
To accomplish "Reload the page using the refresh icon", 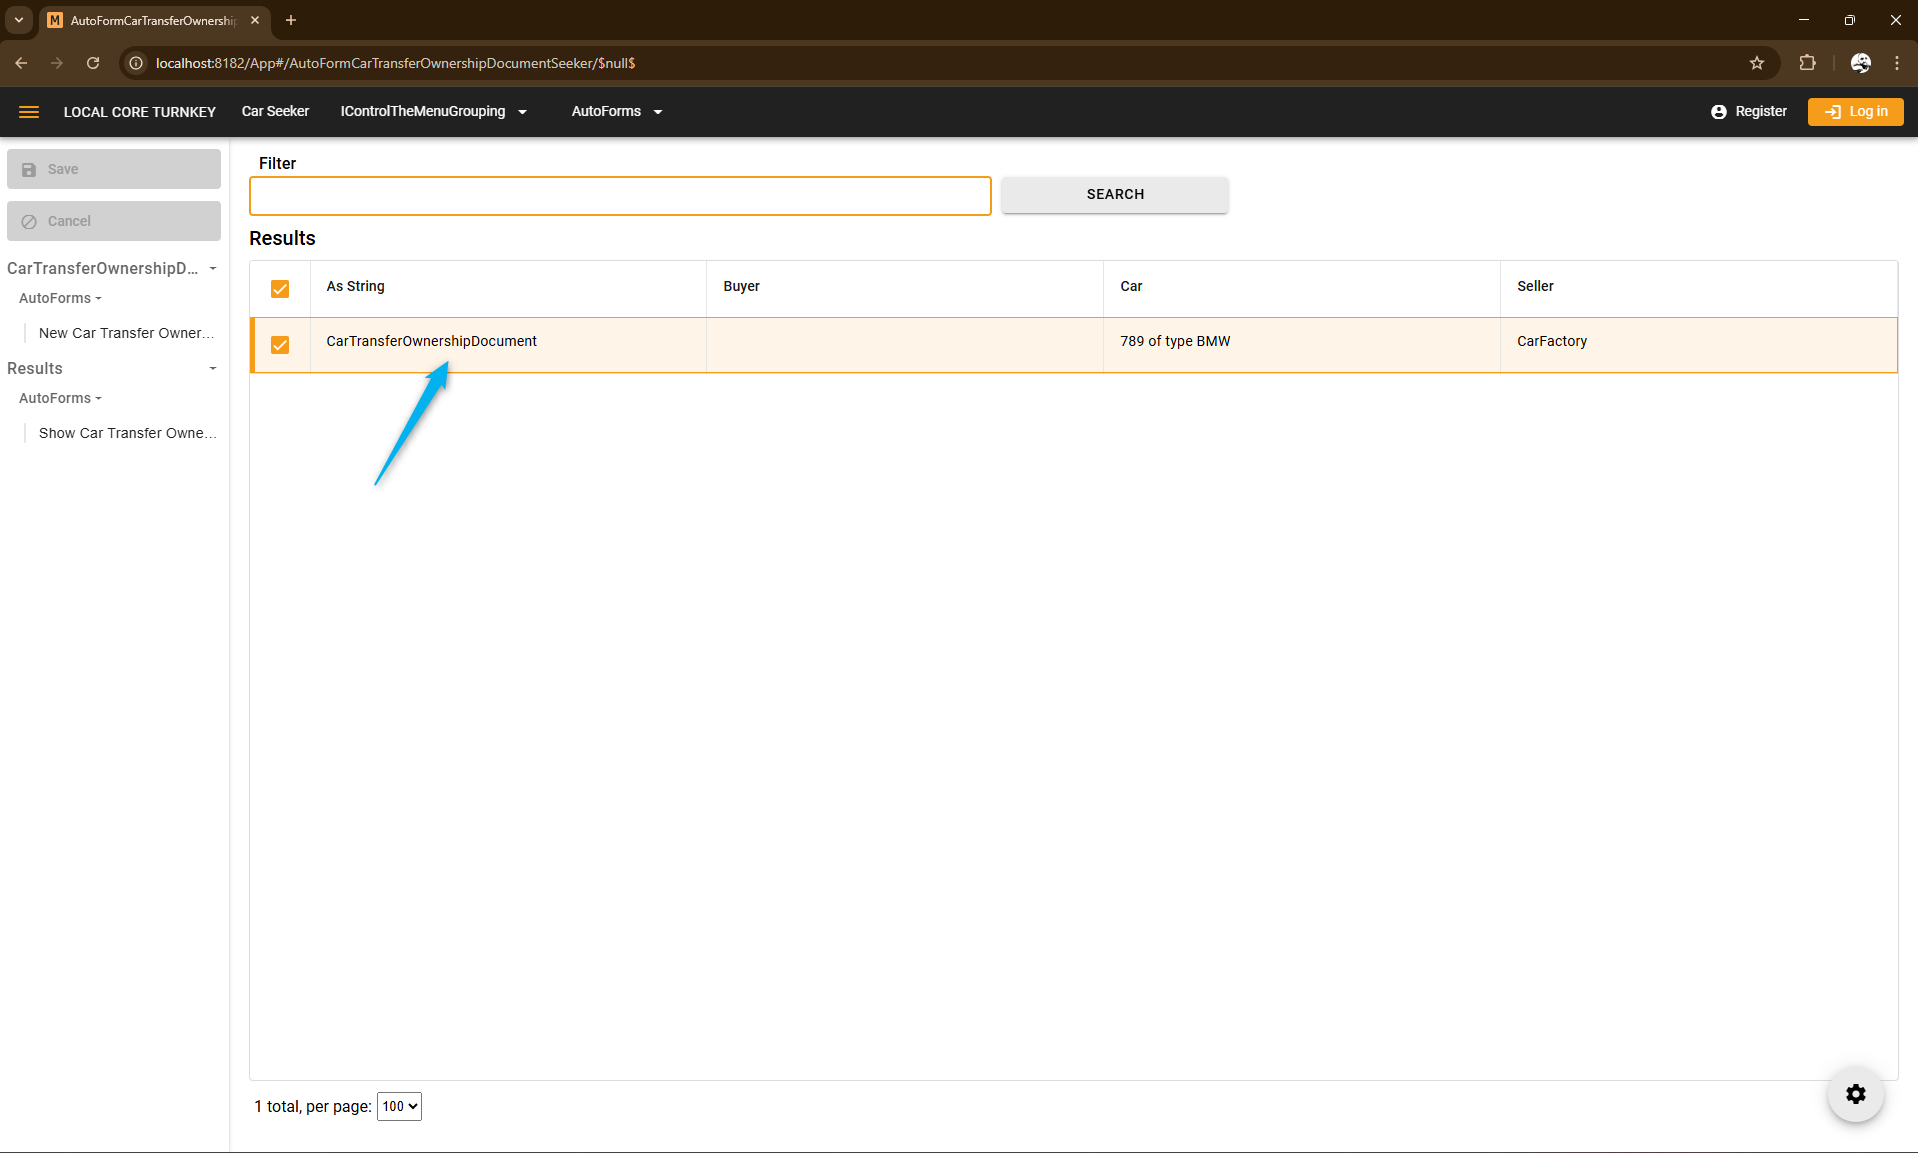I will (93, 63).
